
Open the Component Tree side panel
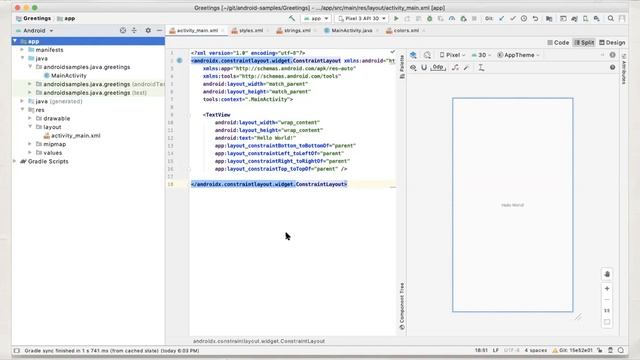tap(402, 306)
